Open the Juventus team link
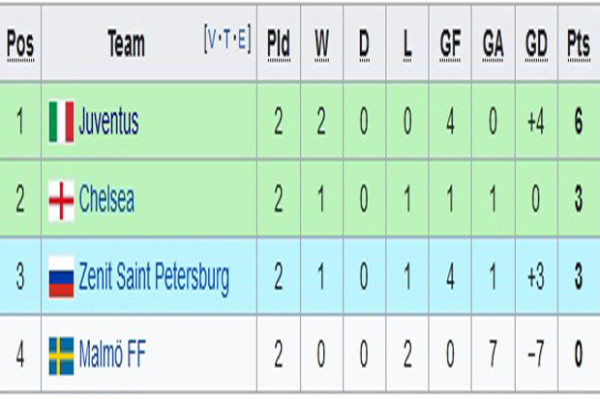 [x=108, y=122]
